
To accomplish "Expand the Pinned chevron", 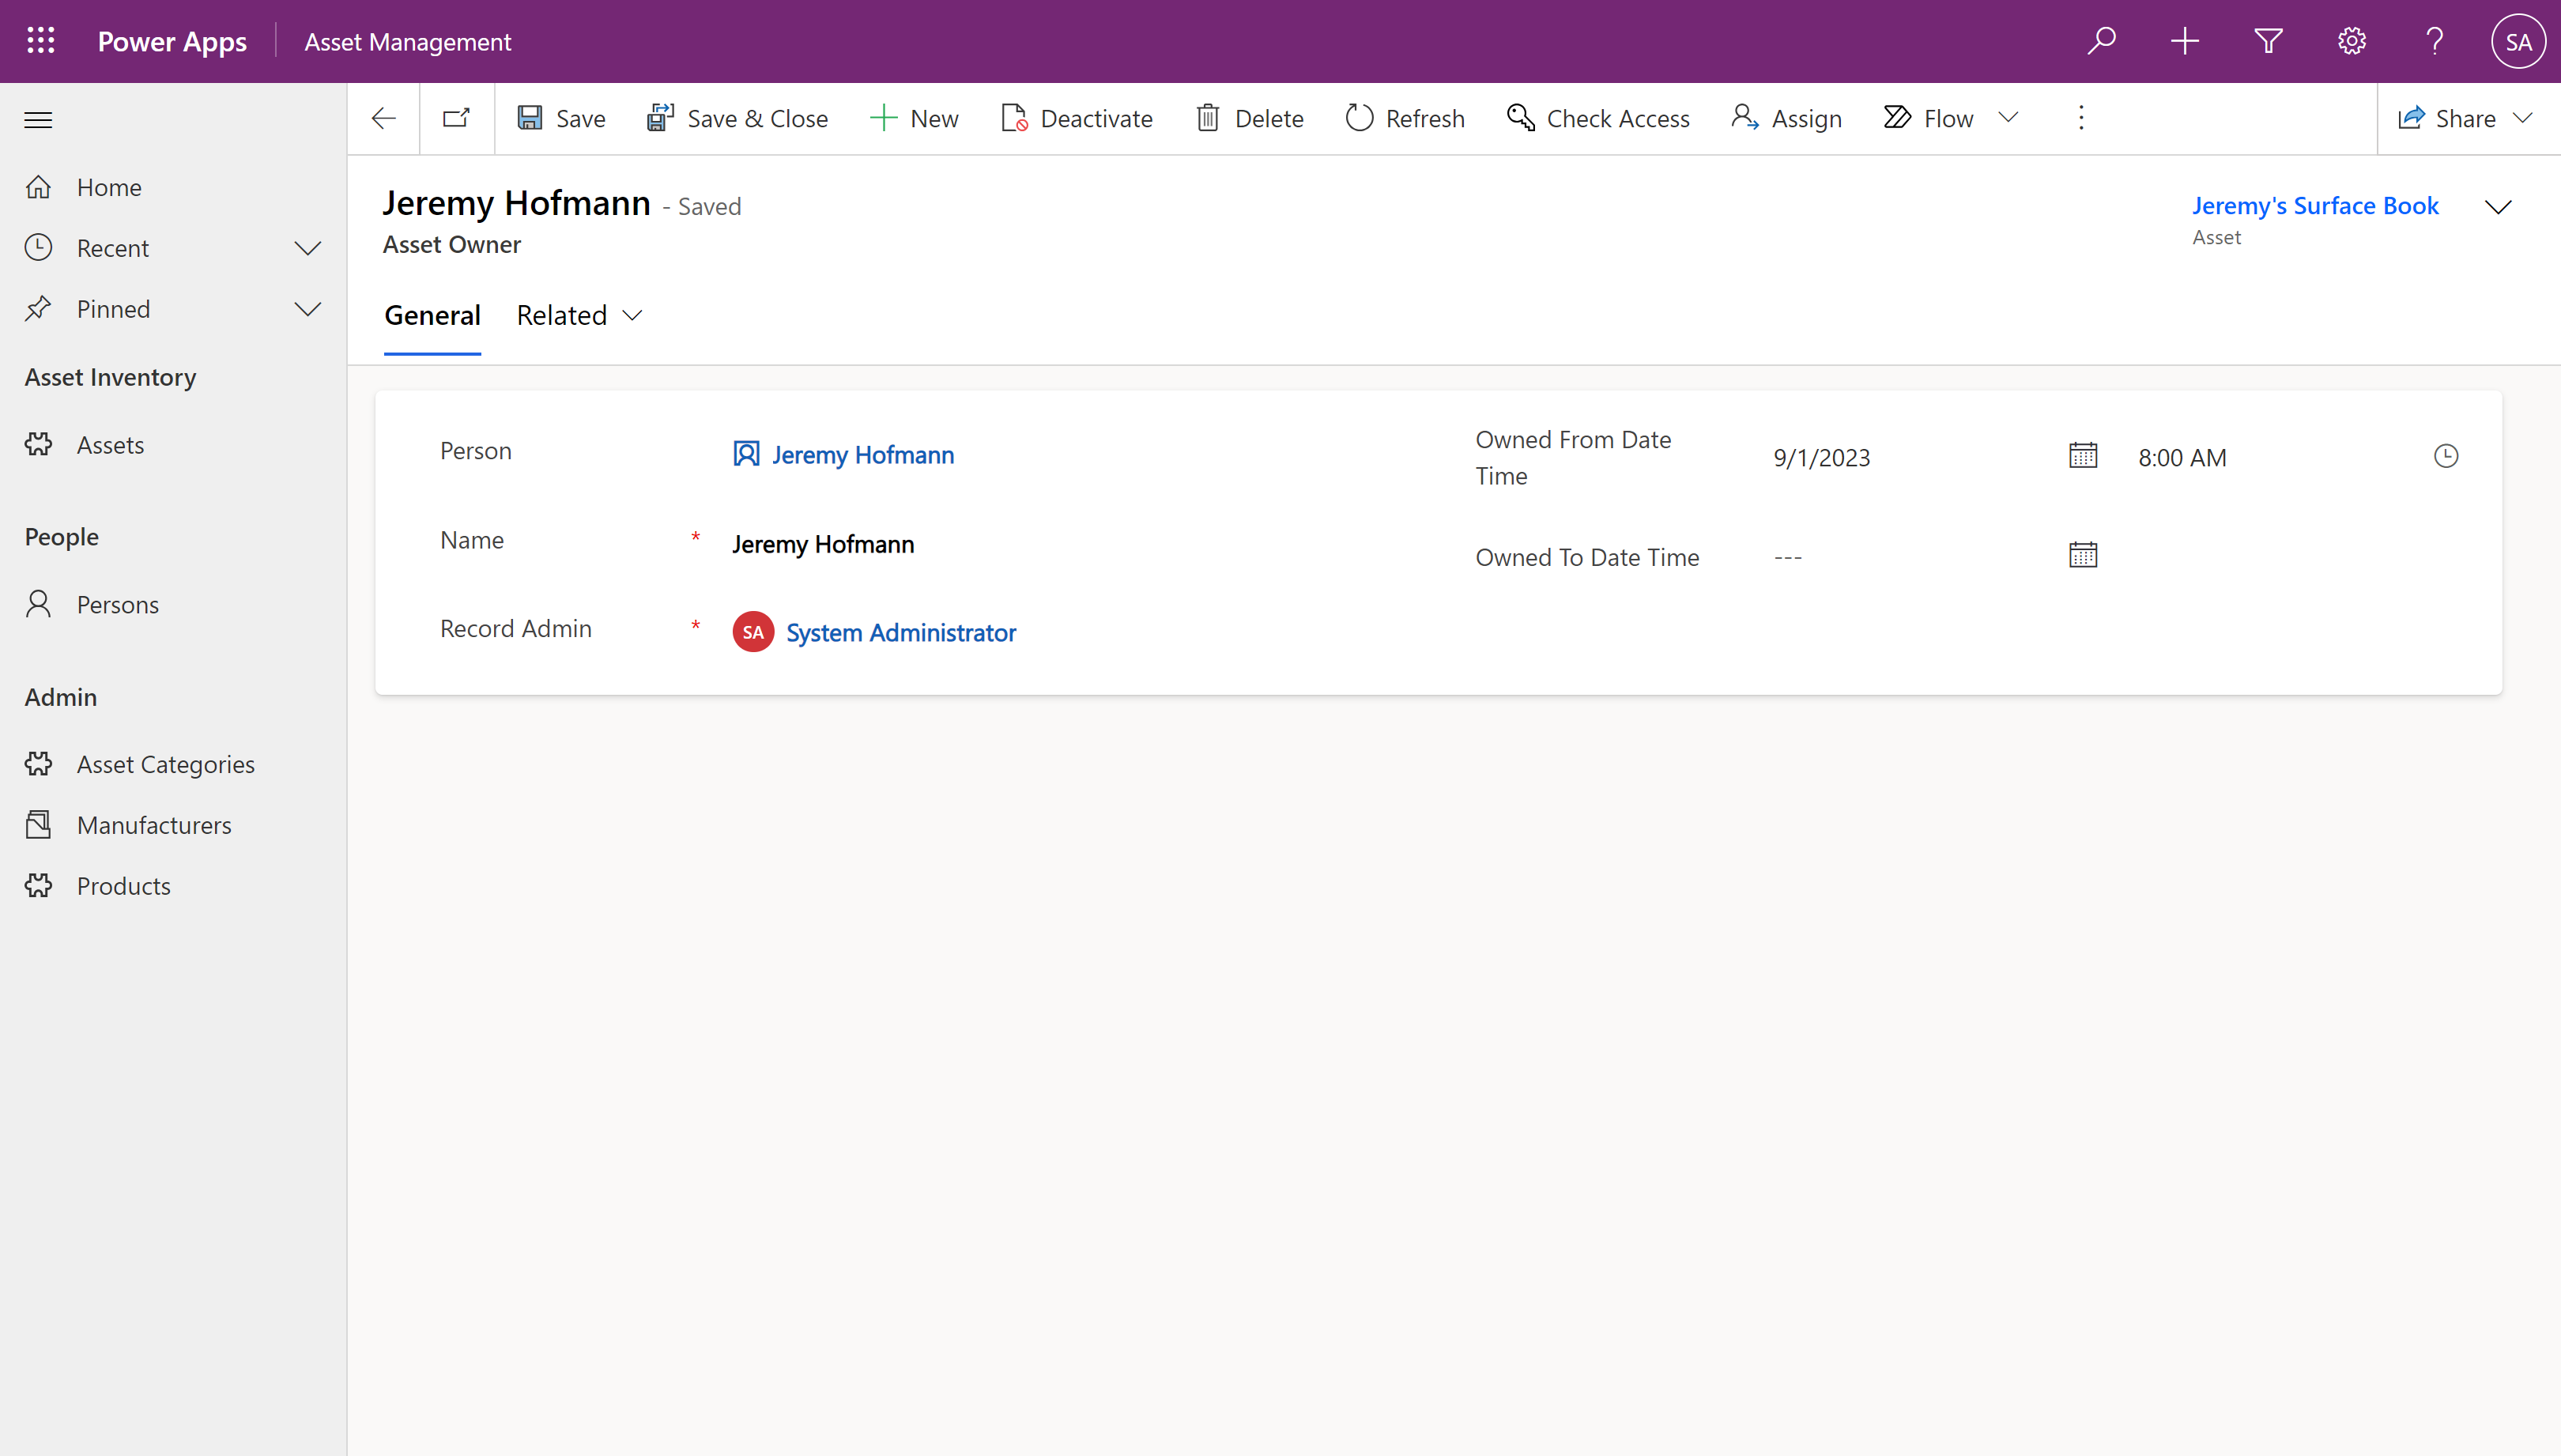I will coord(308,309).
